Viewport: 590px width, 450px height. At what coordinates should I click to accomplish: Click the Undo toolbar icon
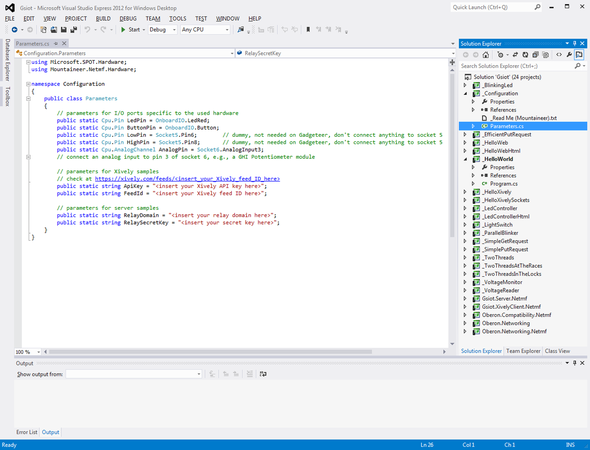click(x=87, y=30)
